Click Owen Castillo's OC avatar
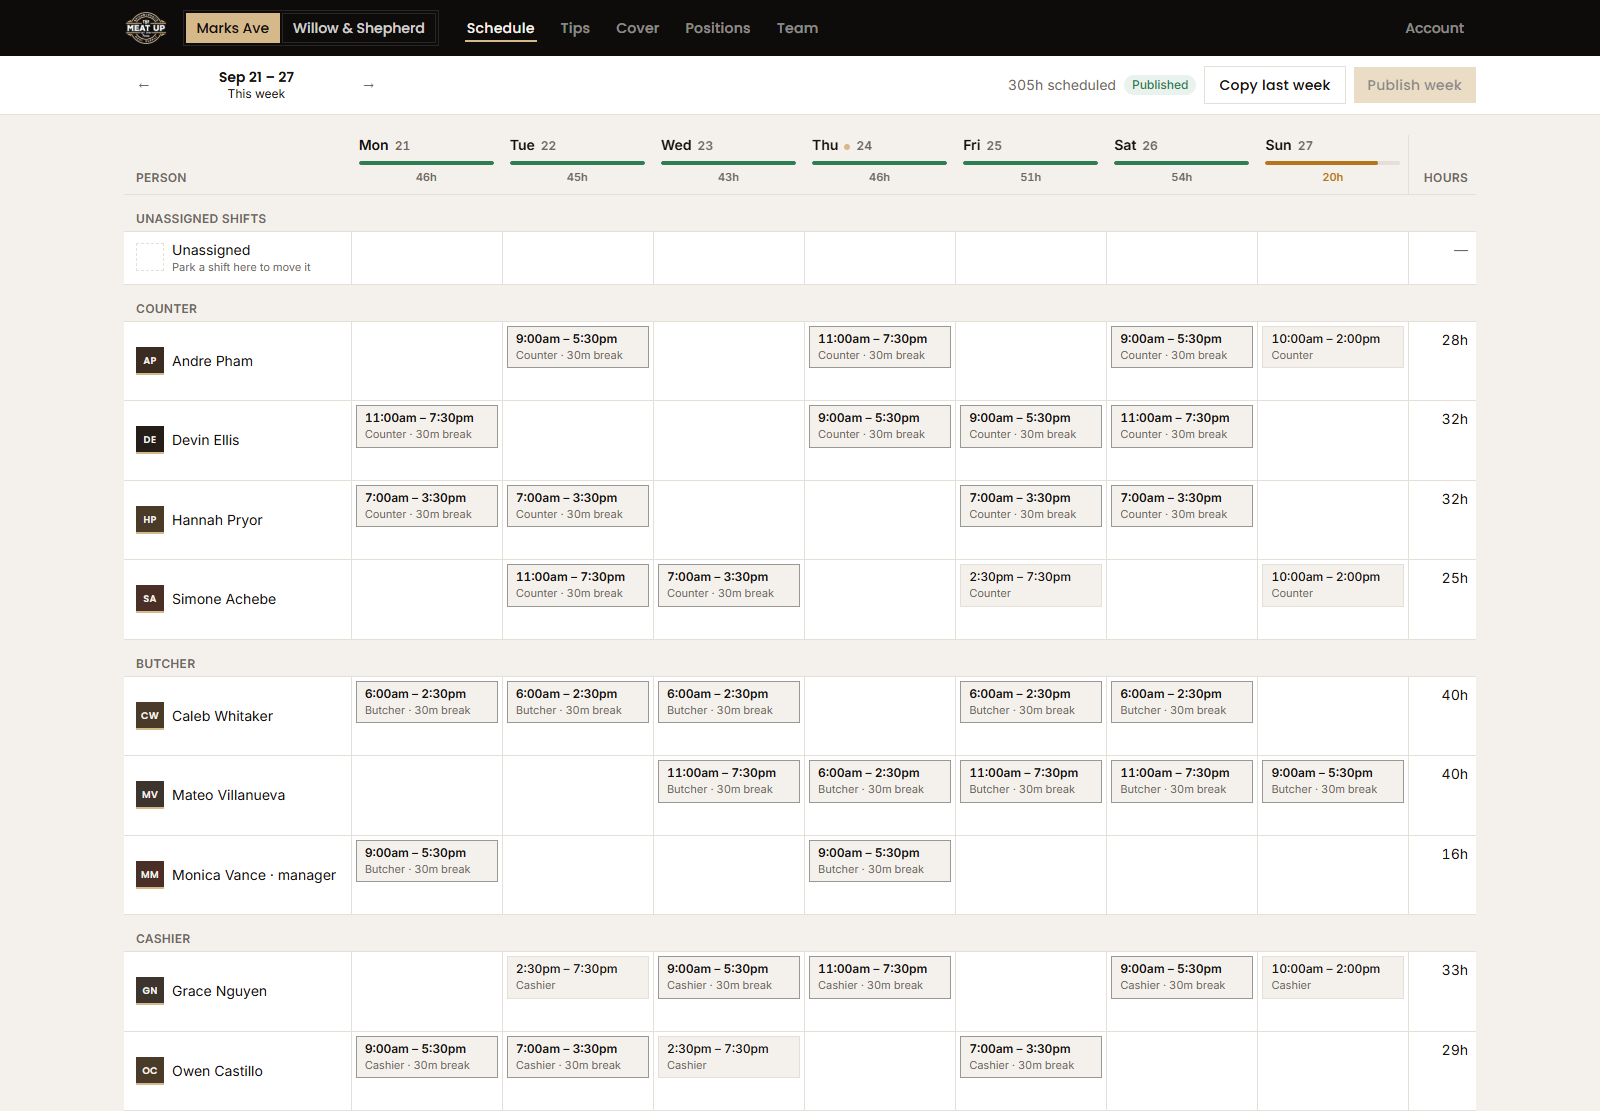1600x1111 pixels. 150,1071
